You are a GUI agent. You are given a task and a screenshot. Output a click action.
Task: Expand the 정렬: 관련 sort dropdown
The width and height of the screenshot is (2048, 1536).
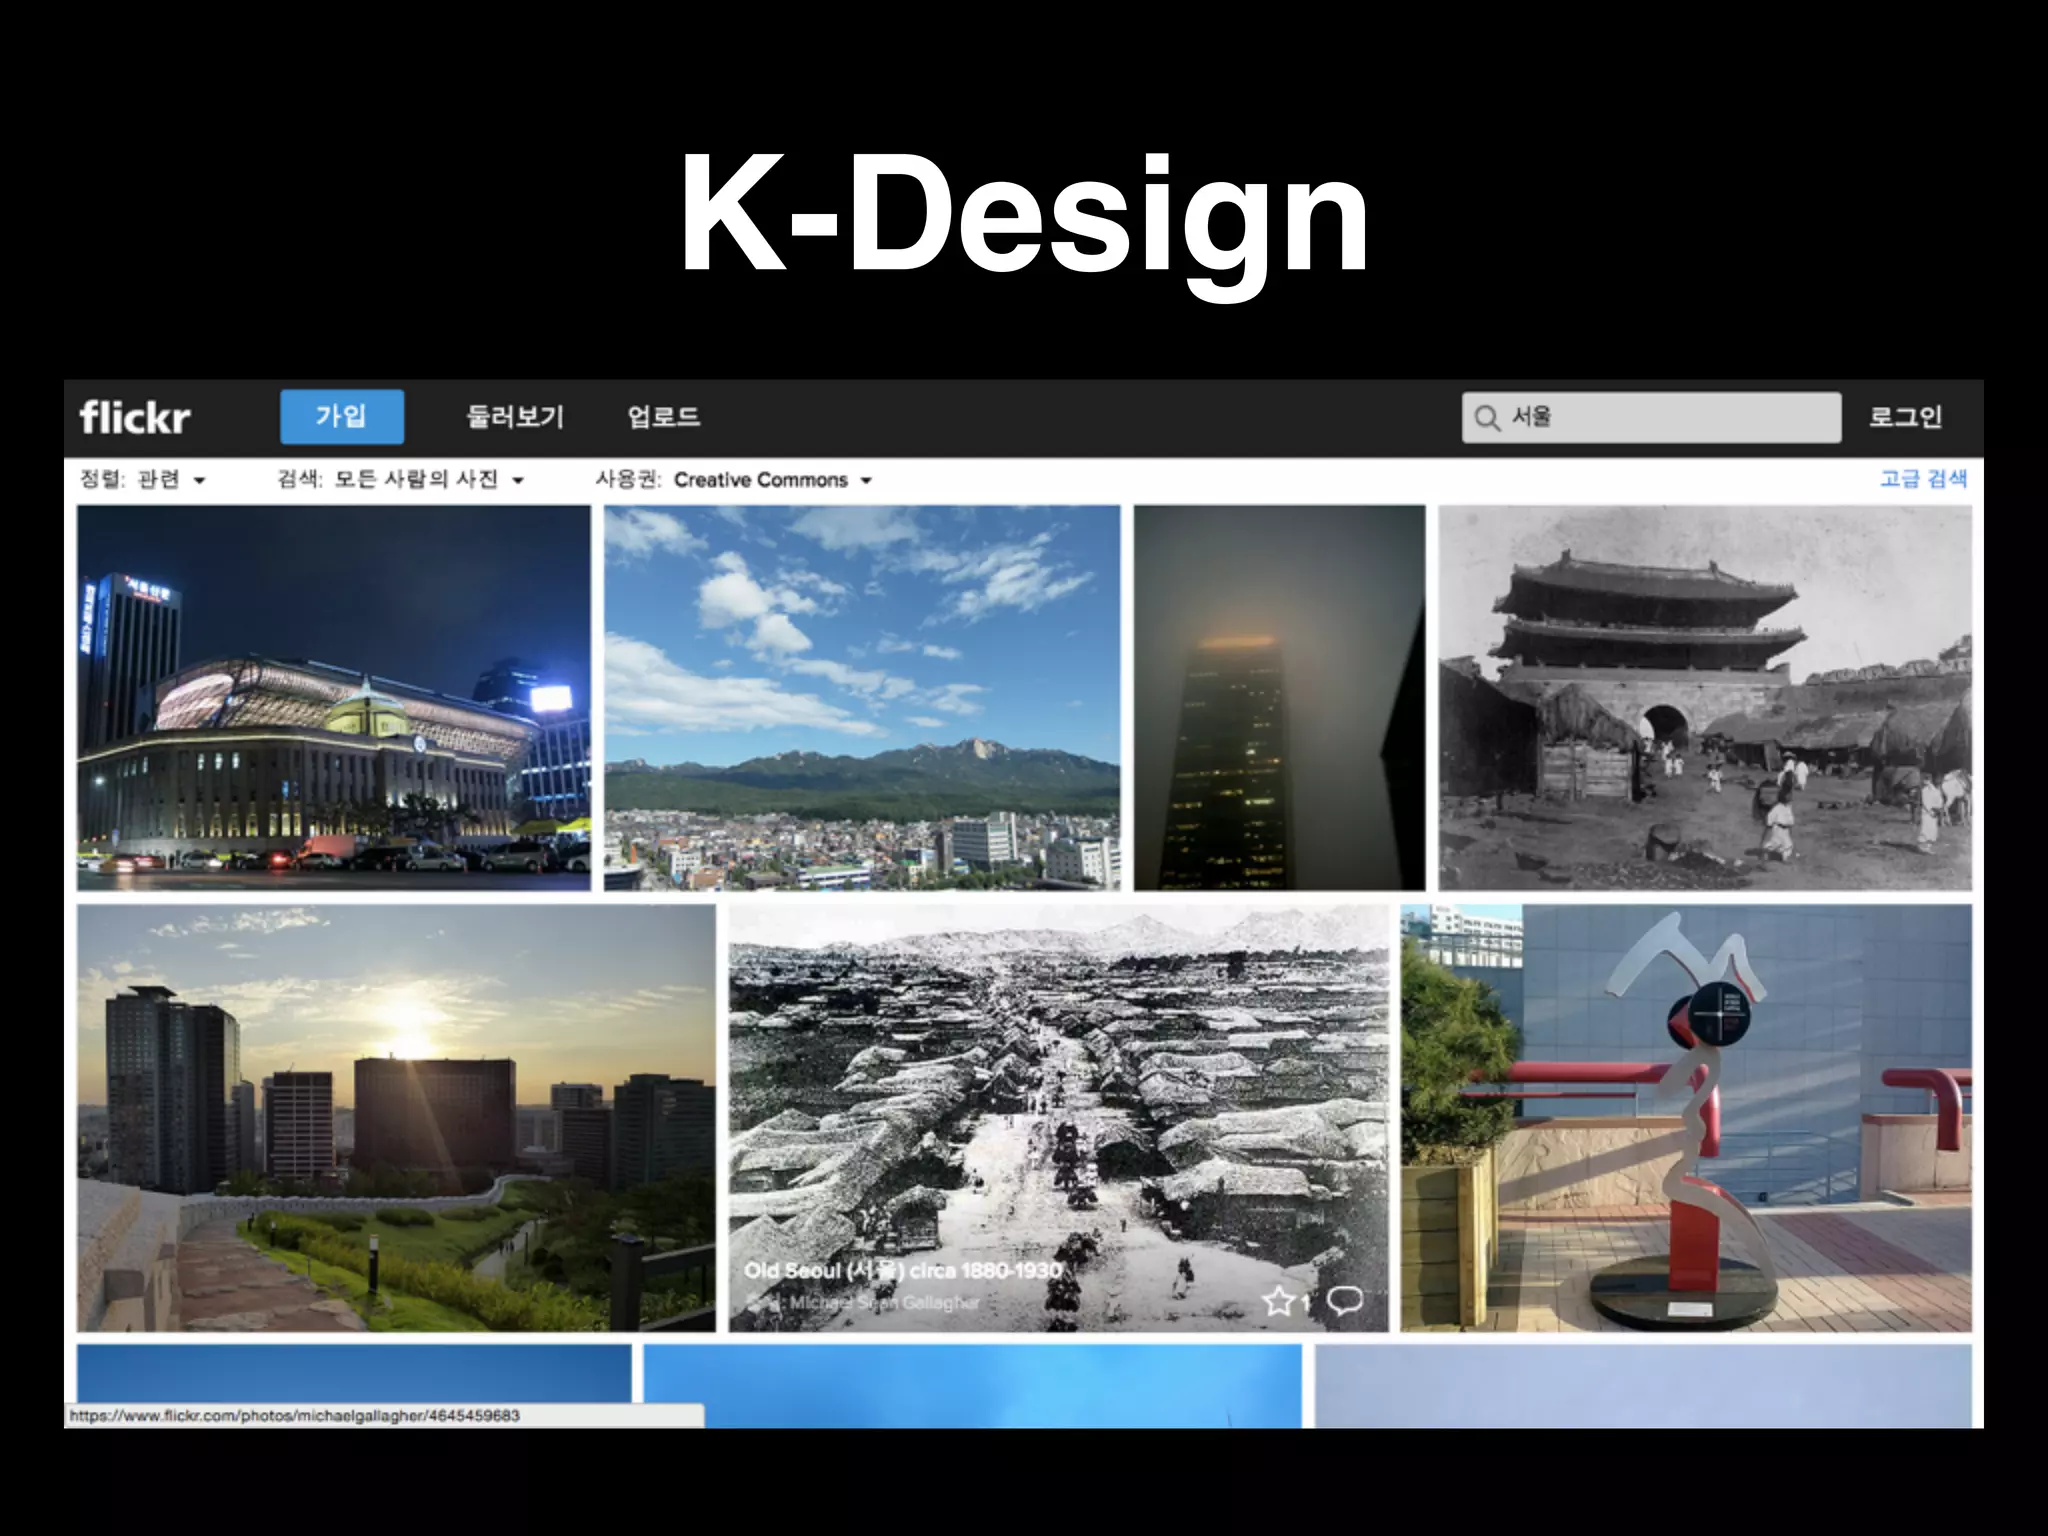point(142,479)
